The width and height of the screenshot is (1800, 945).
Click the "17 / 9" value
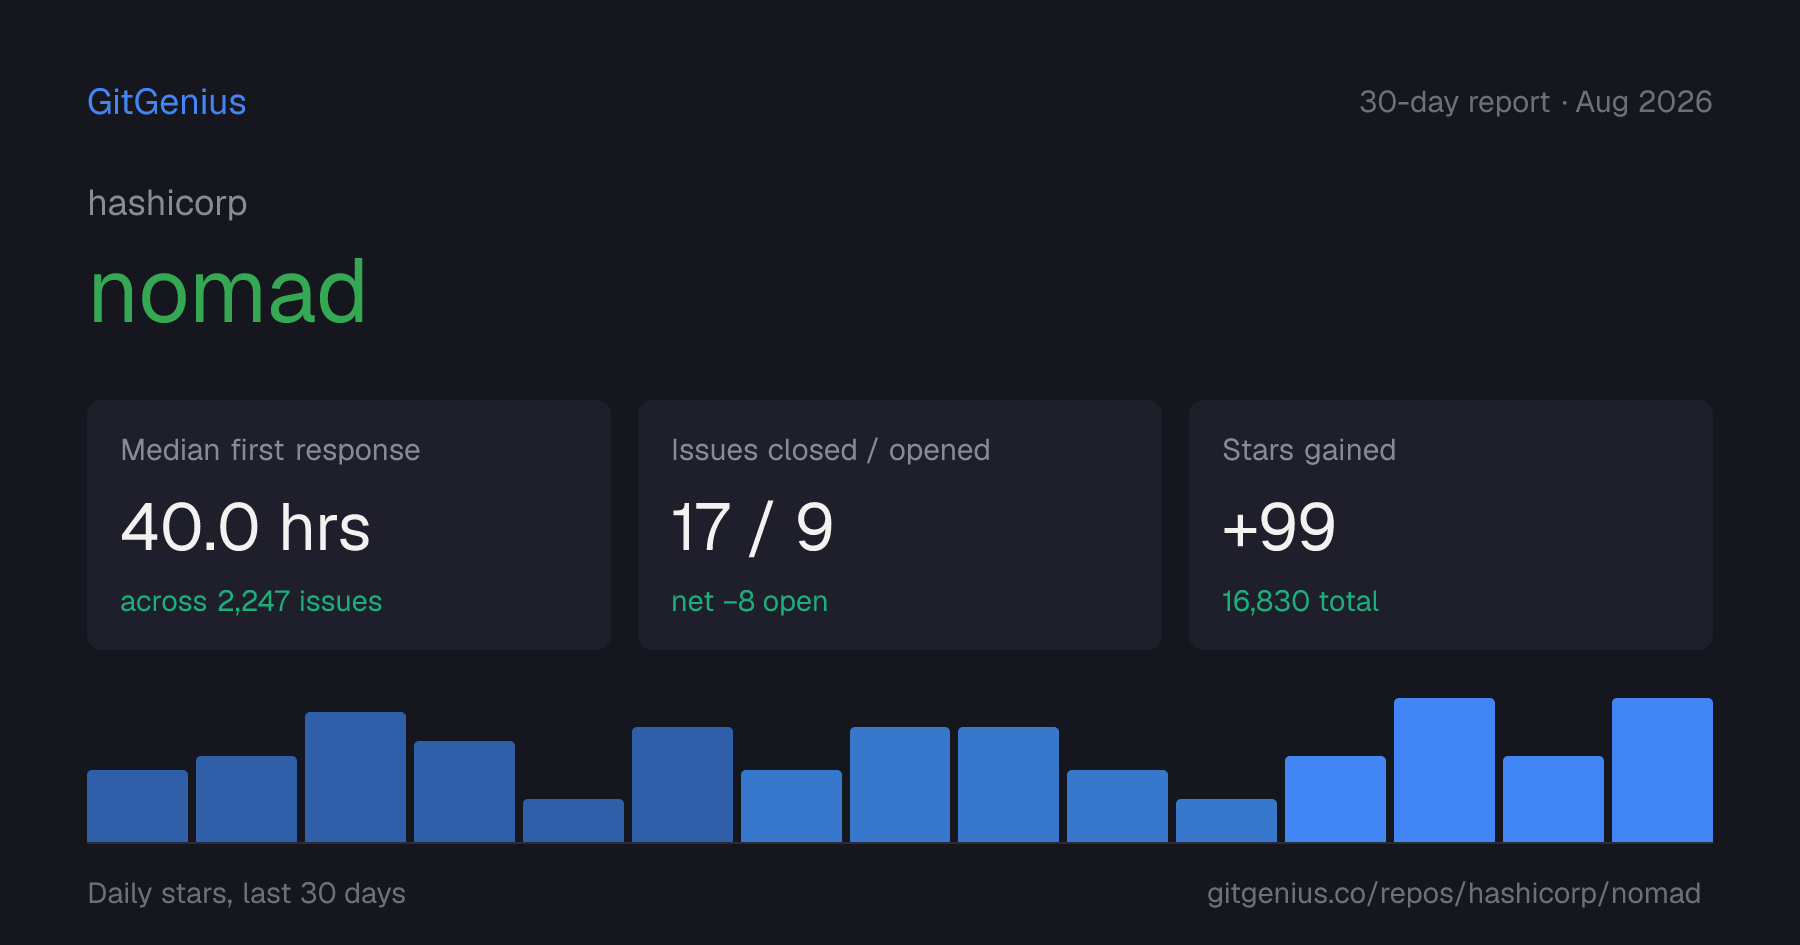point(752,527)
